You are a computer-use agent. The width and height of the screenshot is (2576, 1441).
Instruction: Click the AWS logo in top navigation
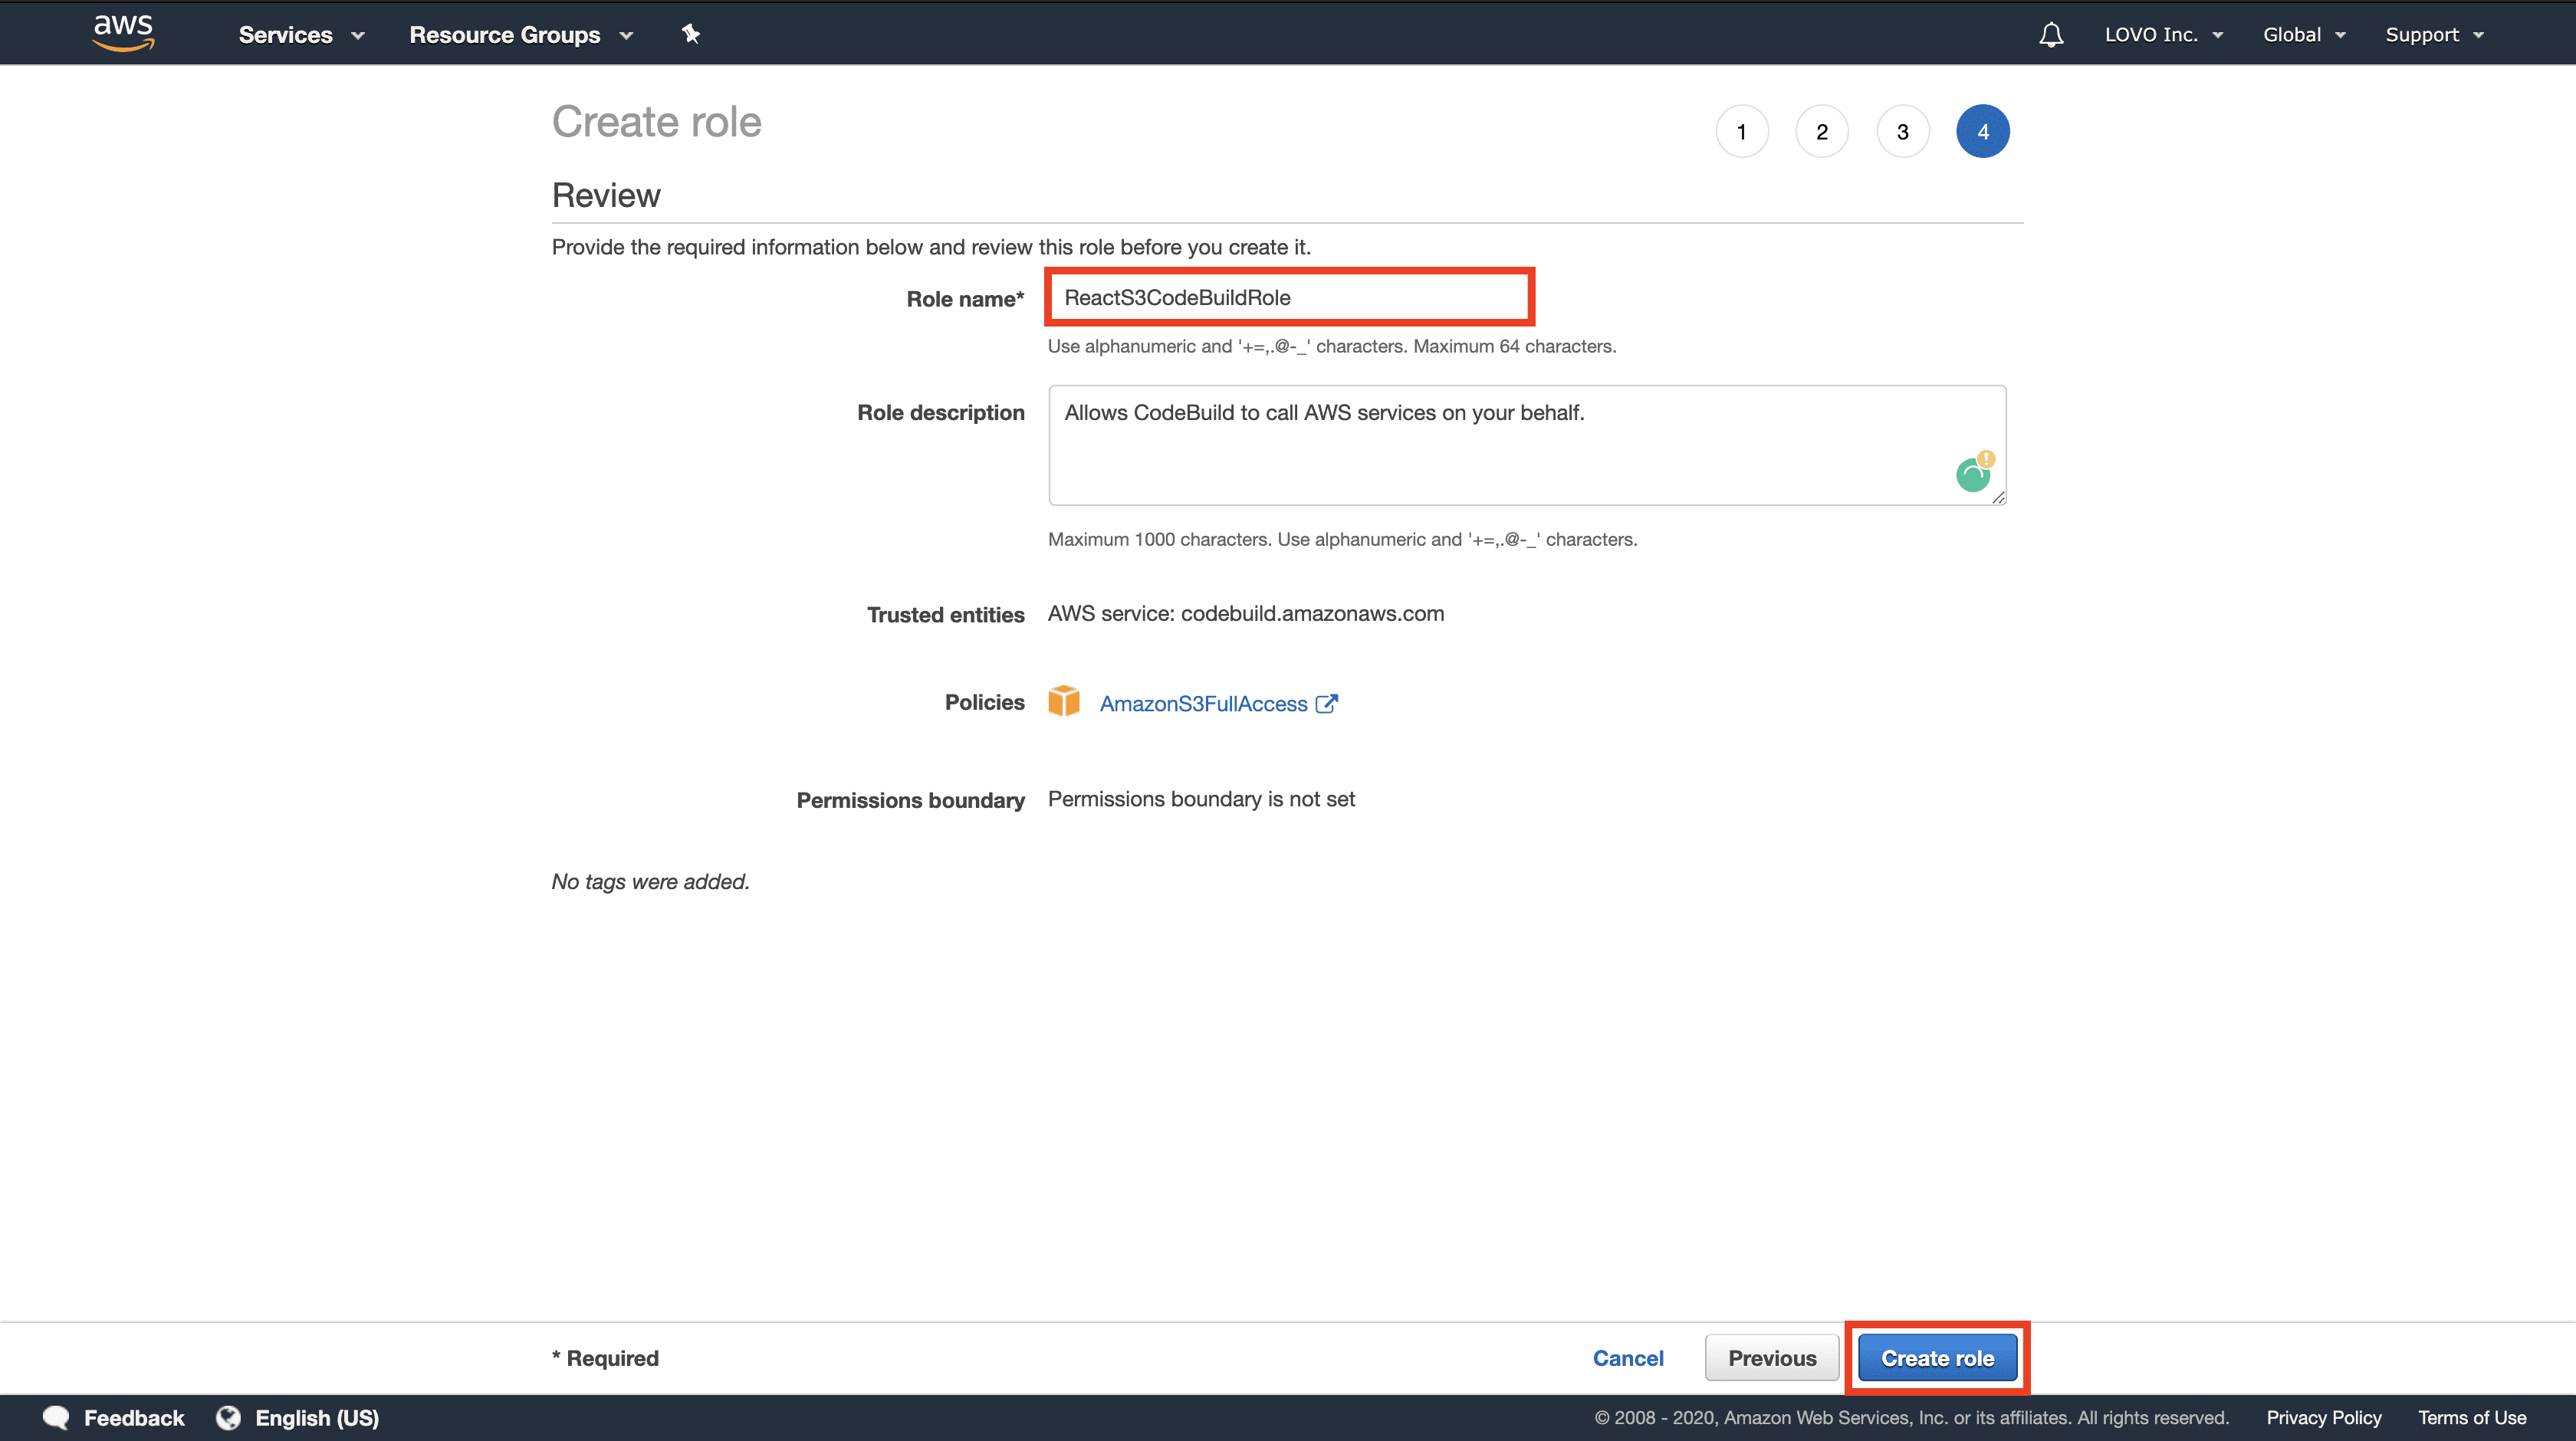pyautogui.click(x=120, y=34)
